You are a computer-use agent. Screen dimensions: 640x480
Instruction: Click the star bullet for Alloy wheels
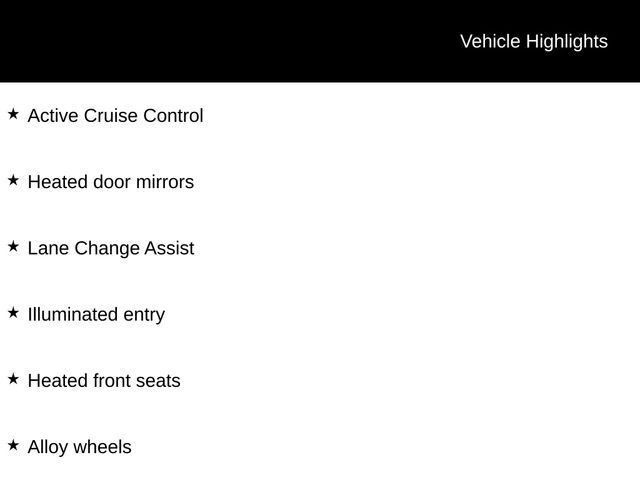(13, 444)
